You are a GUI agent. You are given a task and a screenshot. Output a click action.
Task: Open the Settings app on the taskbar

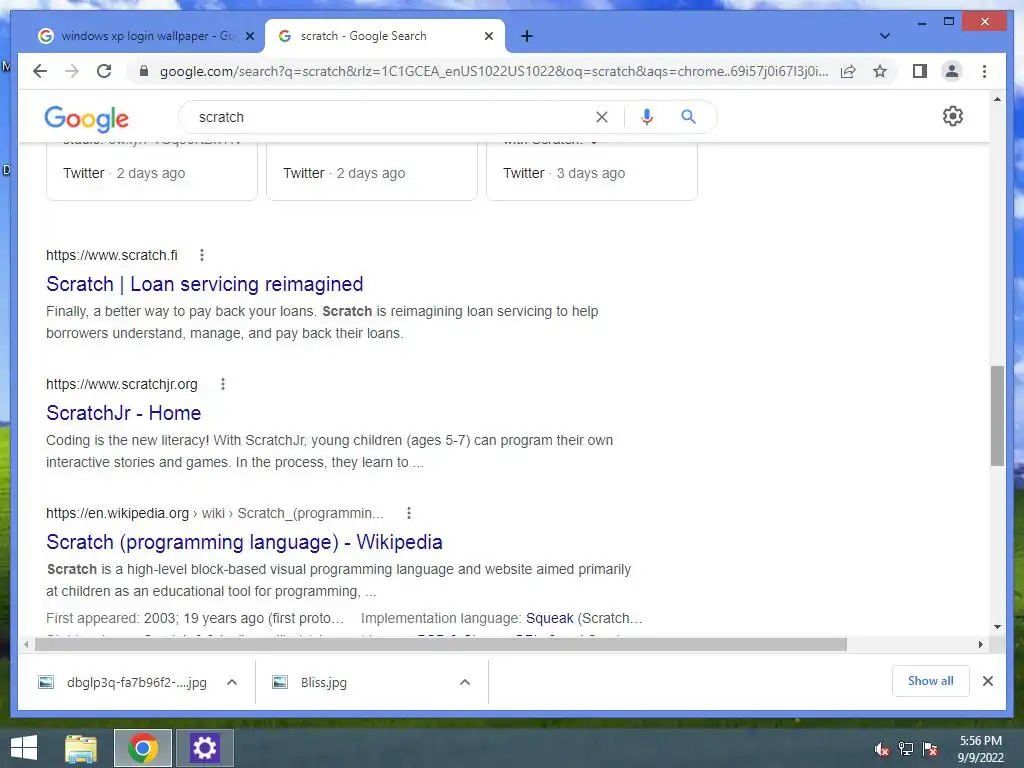point(204,748)
